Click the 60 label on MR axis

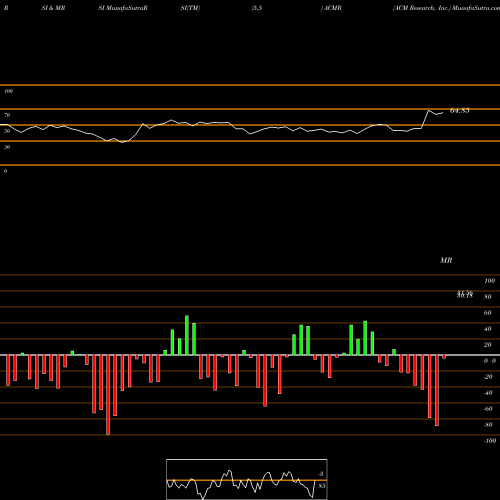click(488, 313)
